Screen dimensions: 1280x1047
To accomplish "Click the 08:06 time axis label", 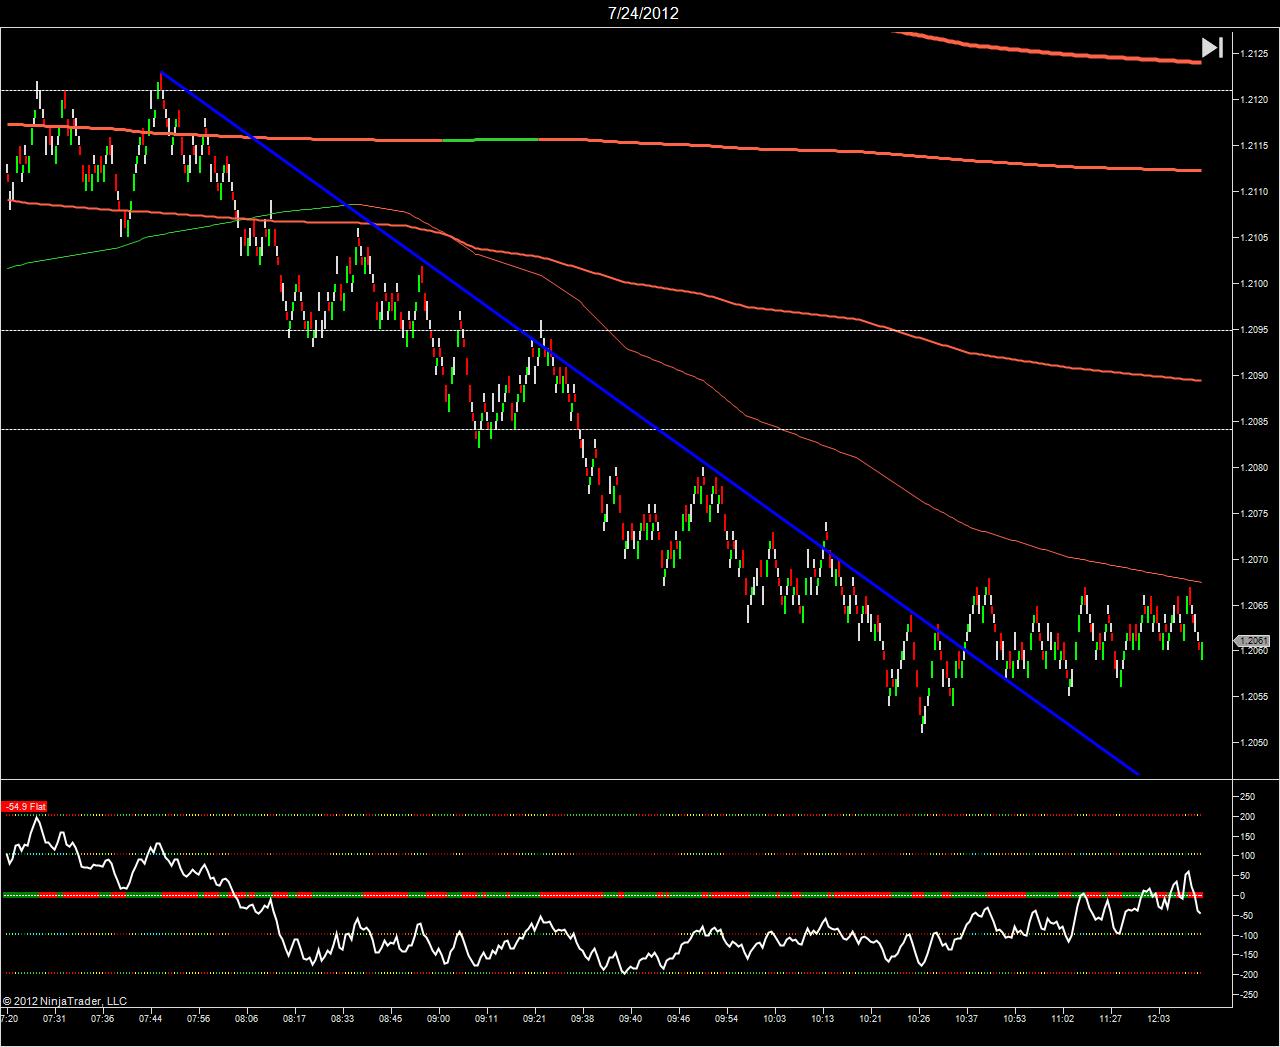I will pyautogui.click(x=246, y=1018).
